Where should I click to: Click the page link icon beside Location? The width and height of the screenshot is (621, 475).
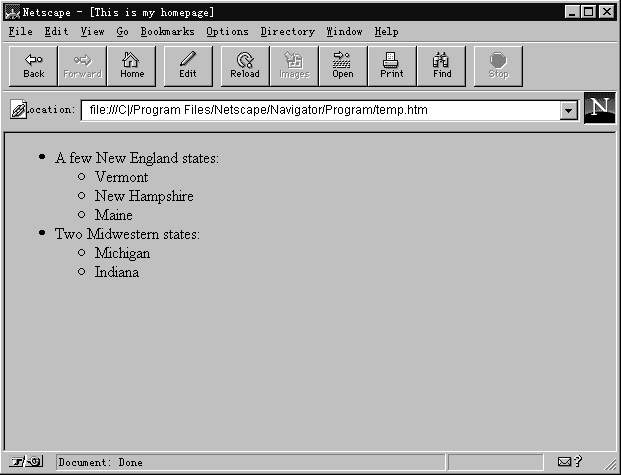[17, 110]
